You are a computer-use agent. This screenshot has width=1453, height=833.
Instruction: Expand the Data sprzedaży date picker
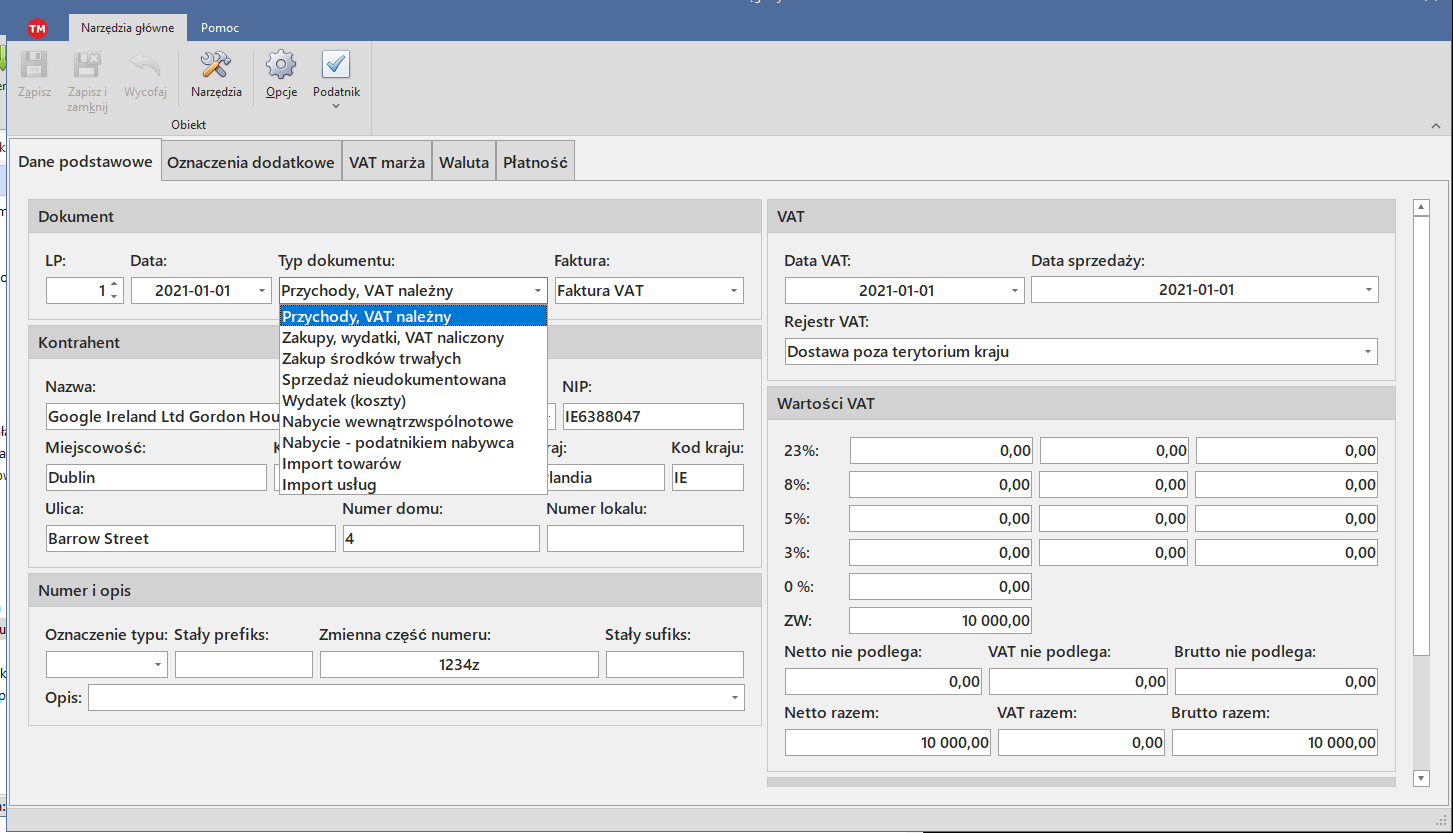(x=1367, y=290)
